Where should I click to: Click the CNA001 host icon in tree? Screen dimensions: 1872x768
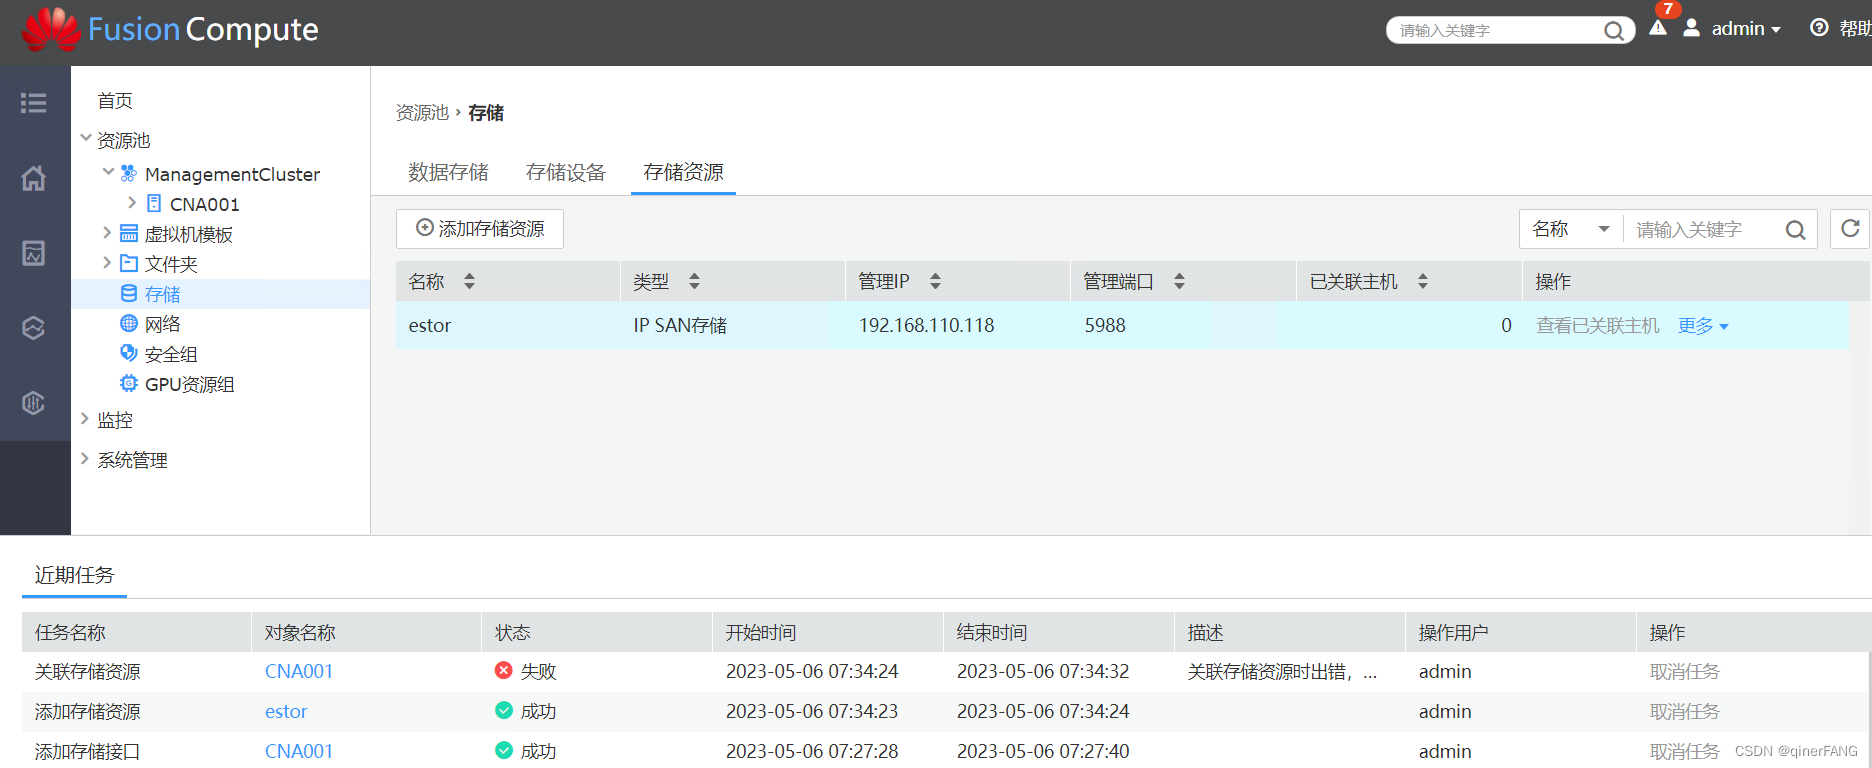[154, 204]
